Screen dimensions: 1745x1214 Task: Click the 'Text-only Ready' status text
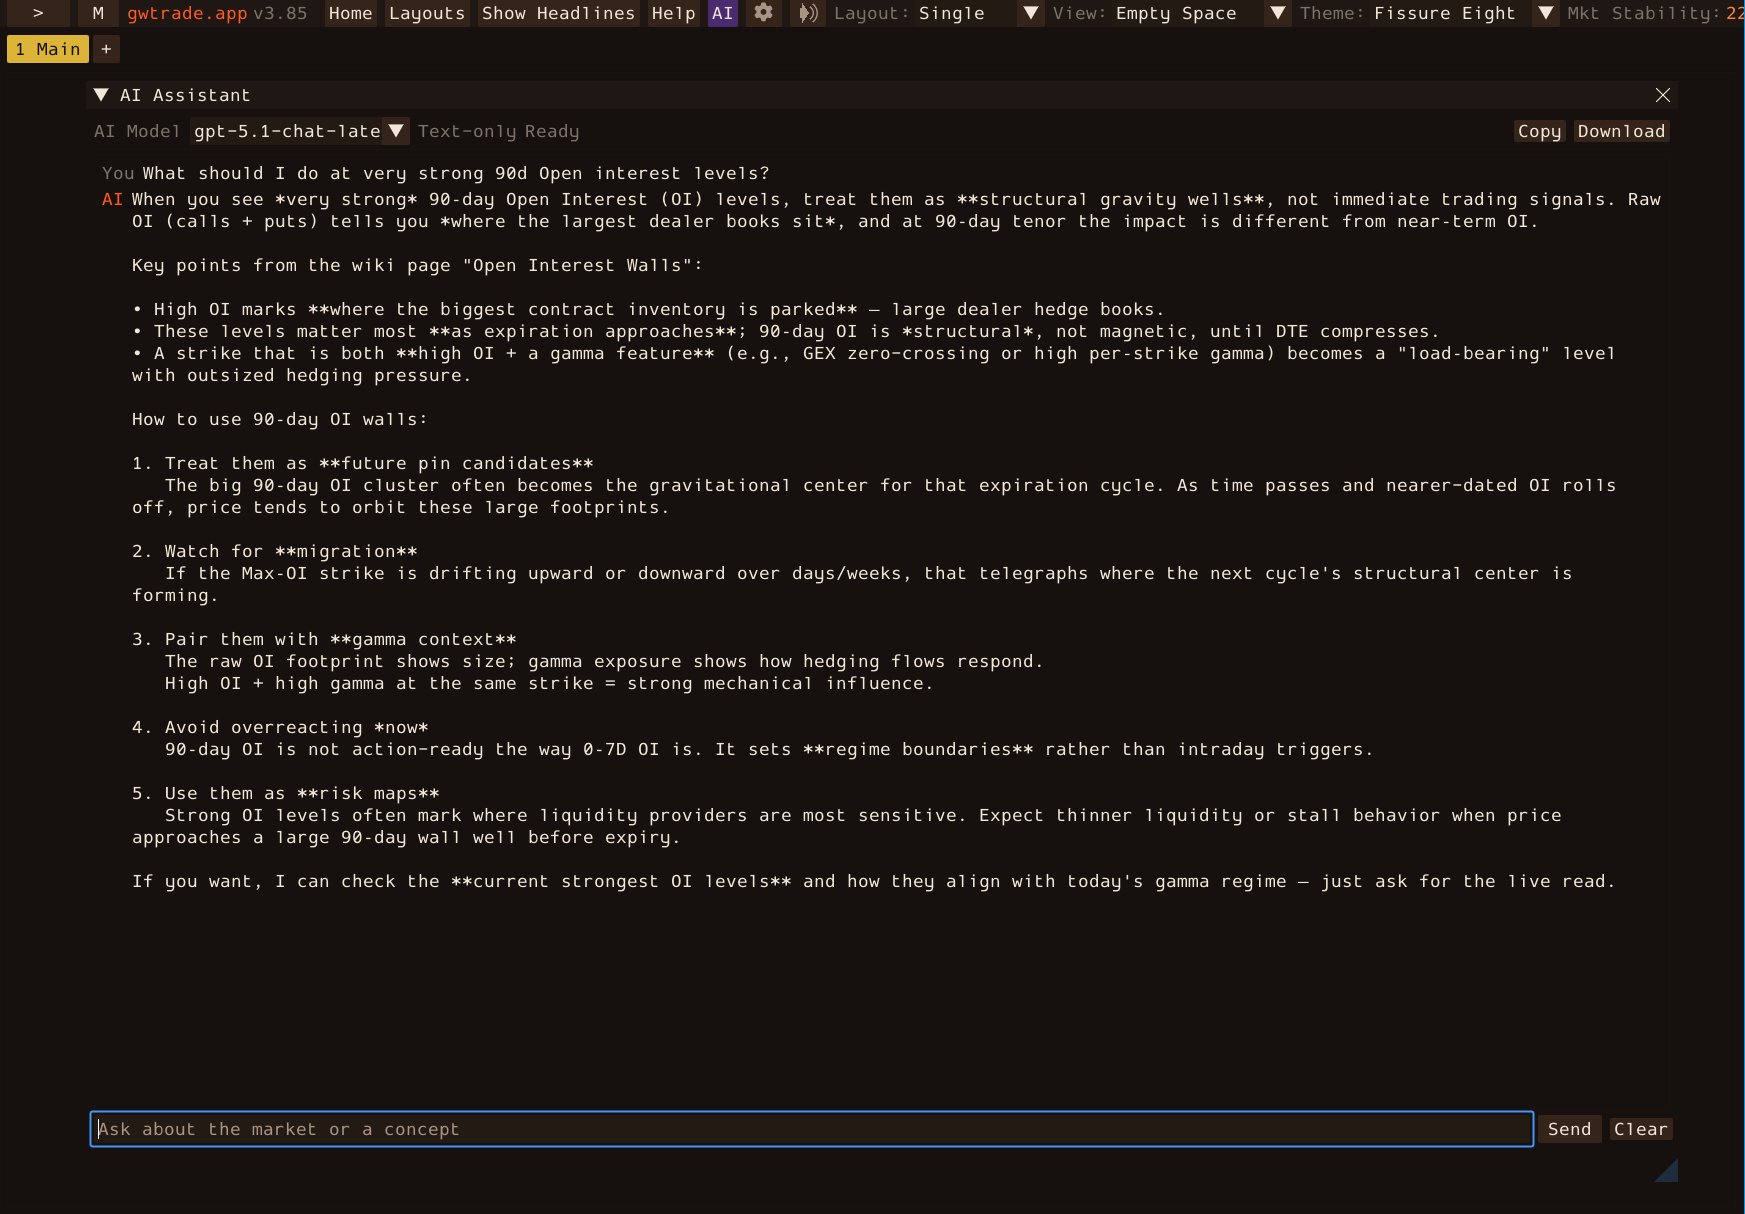point(498,131)
